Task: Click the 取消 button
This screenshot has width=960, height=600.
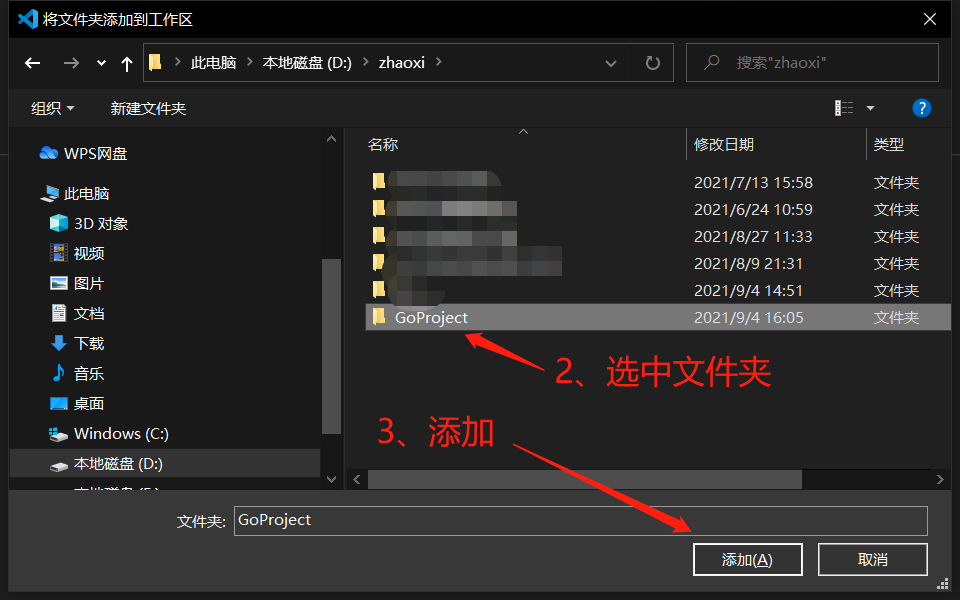Action: [x=872, y=560]
